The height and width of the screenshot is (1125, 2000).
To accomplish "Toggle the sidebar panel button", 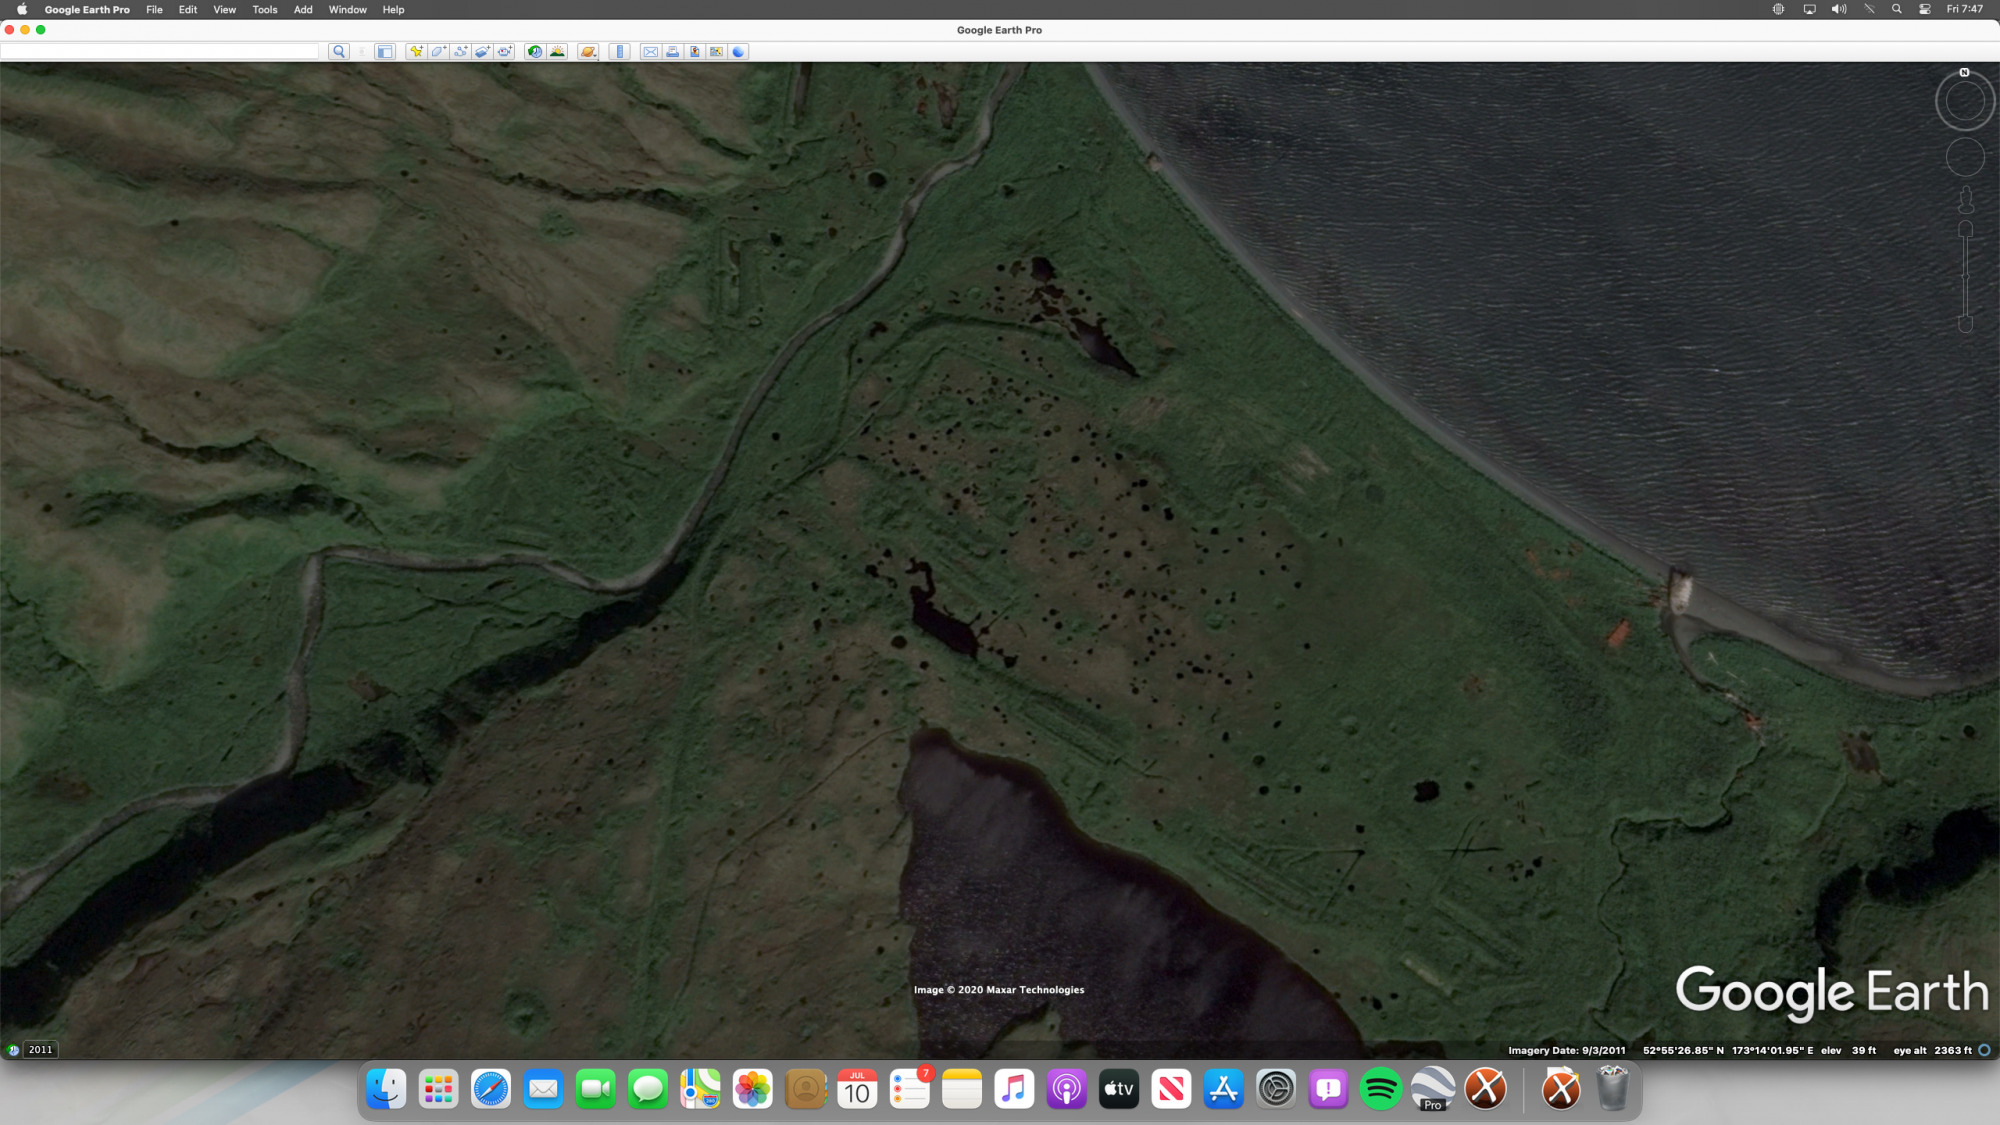I will [x=385, y=52].
